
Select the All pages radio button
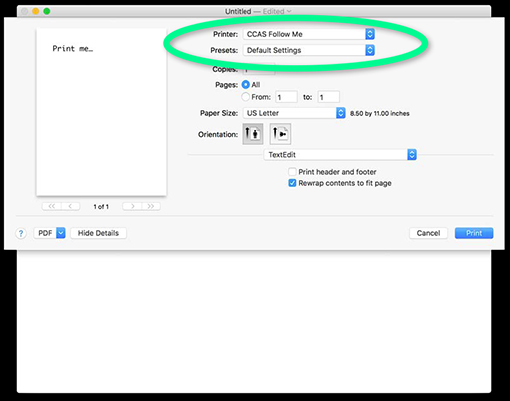(246, 85)
